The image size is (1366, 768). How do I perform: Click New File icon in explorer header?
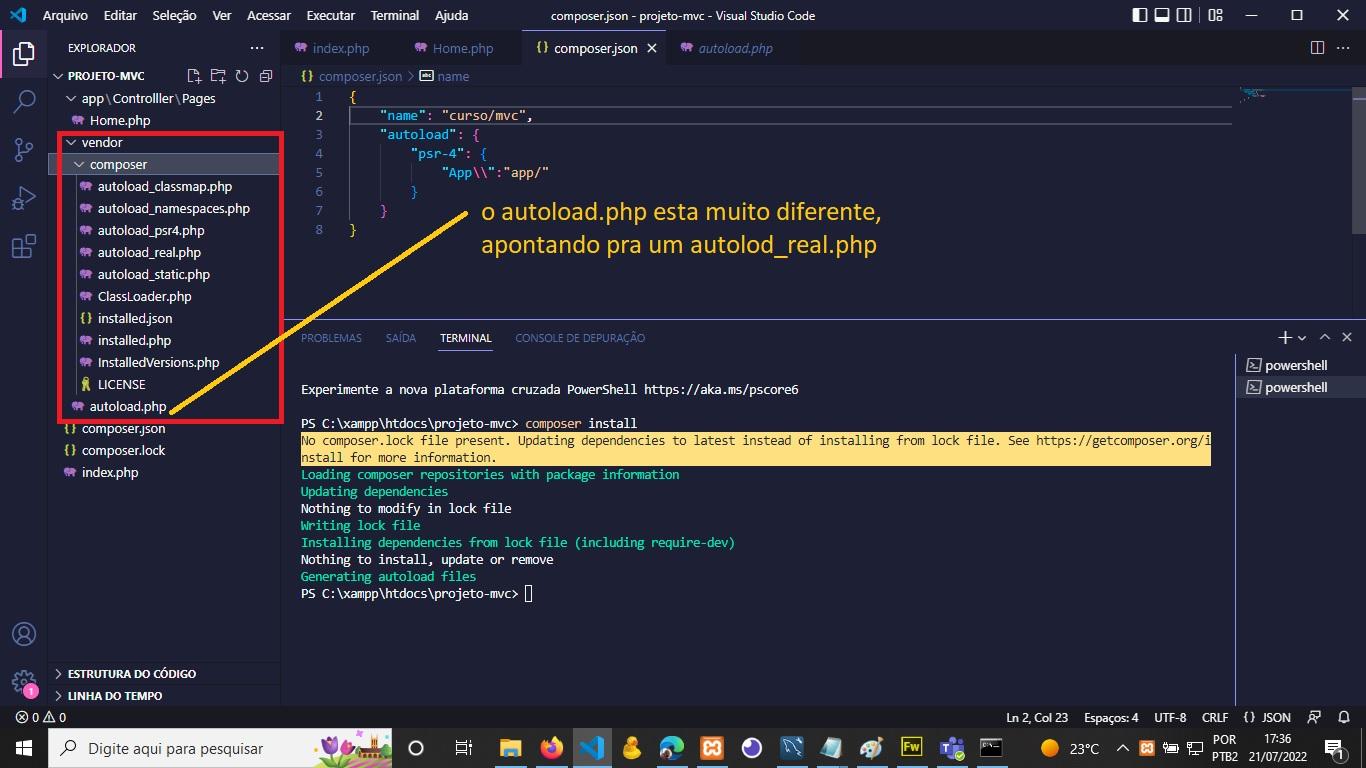pyautogui.click(x=194, y=76)
